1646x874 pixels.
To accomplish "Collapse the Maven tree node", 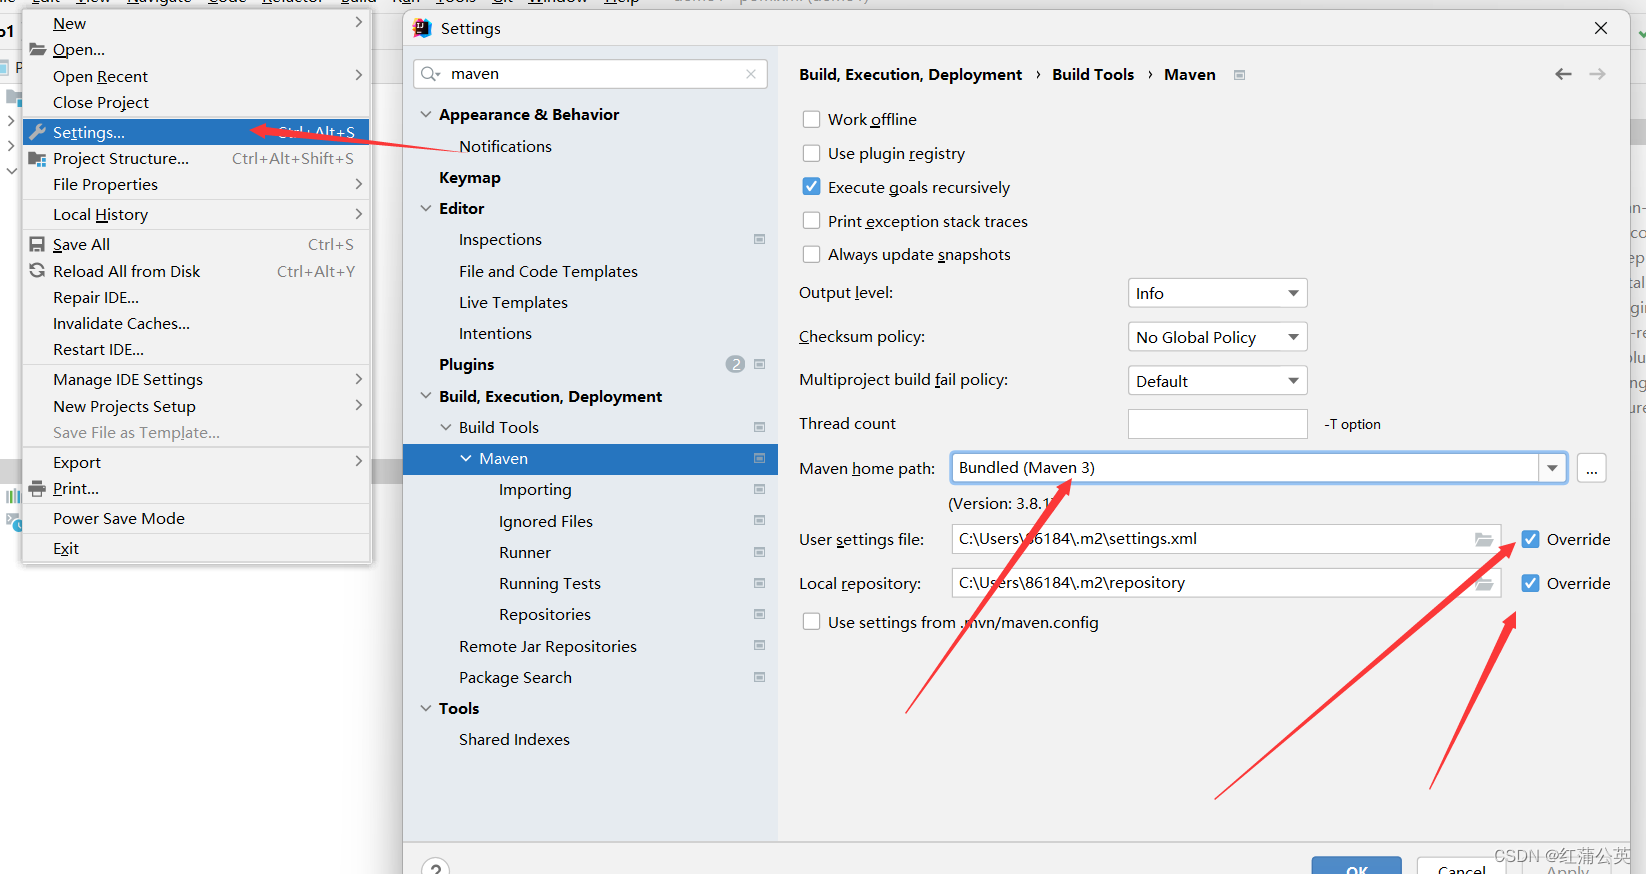I will tap(466, 458).
